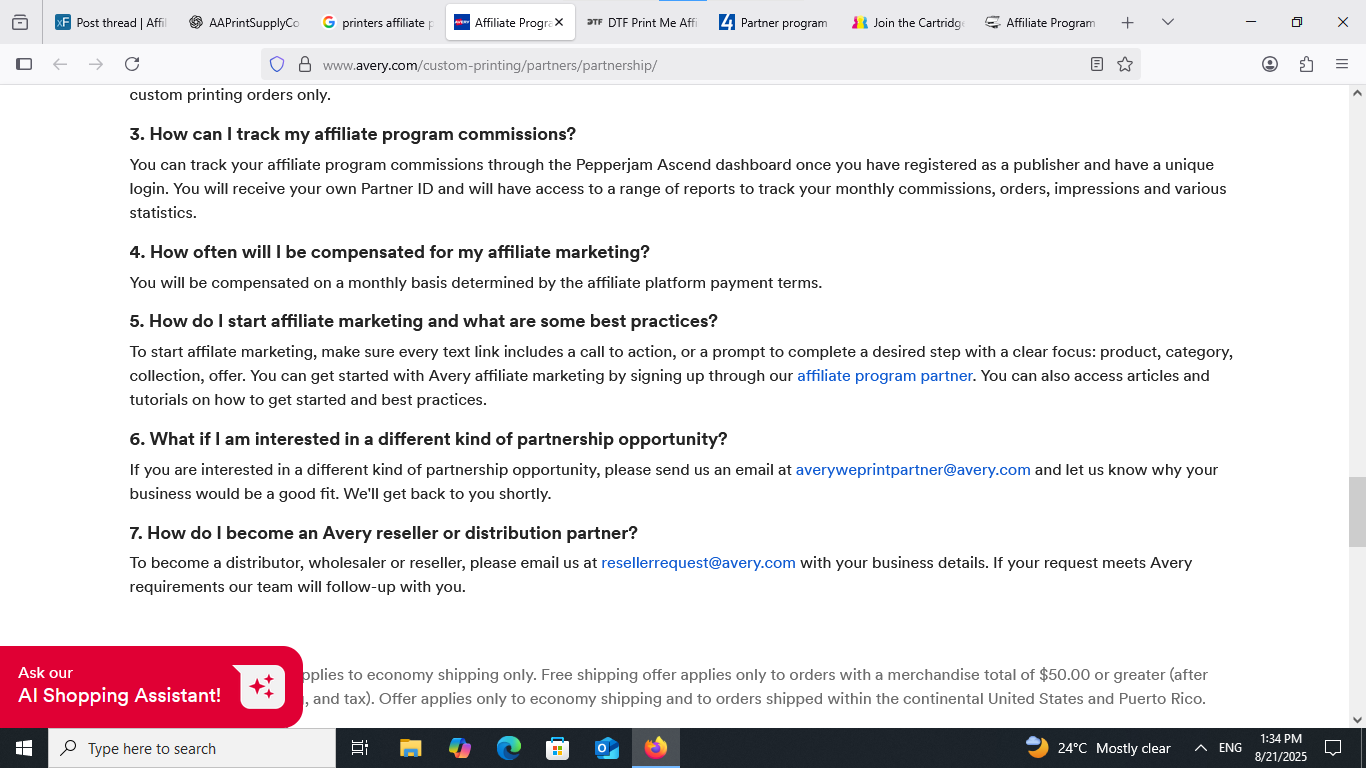
Task: Bookmark this page with the star
Action: (1125, 64)
